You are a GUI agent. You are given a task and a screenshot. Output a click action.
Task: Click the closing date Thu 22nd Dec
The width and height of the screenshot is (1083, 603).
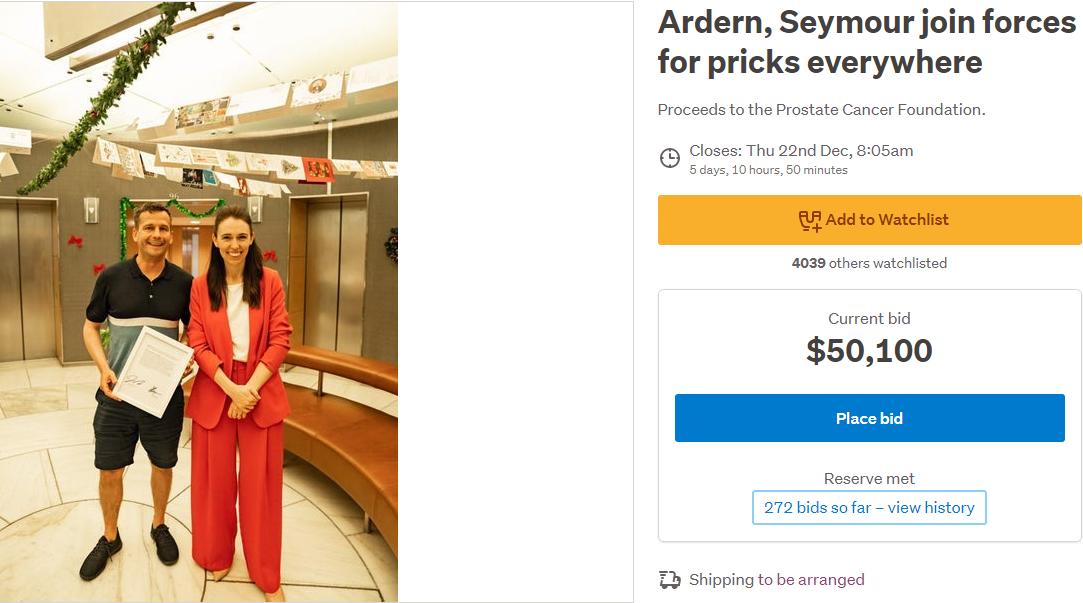coord(801,151)
